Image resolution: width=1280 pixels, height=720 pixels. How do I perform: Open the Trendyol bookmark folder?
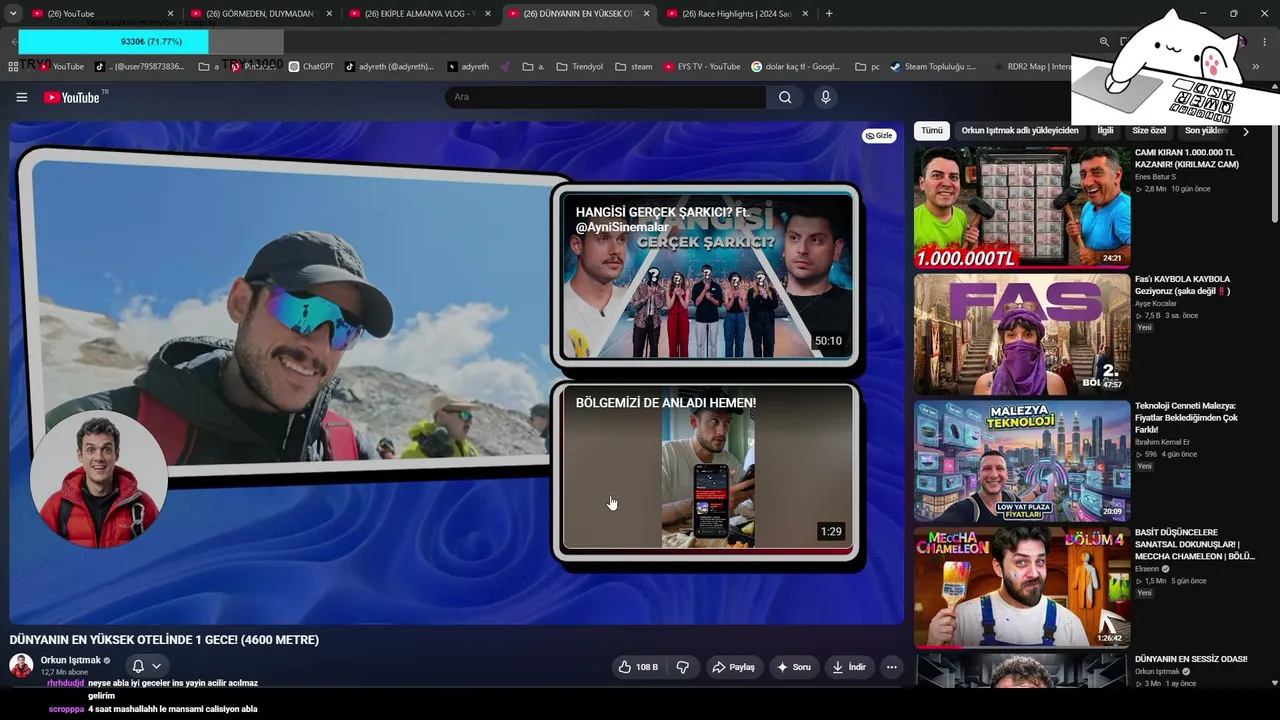[580, 67]
